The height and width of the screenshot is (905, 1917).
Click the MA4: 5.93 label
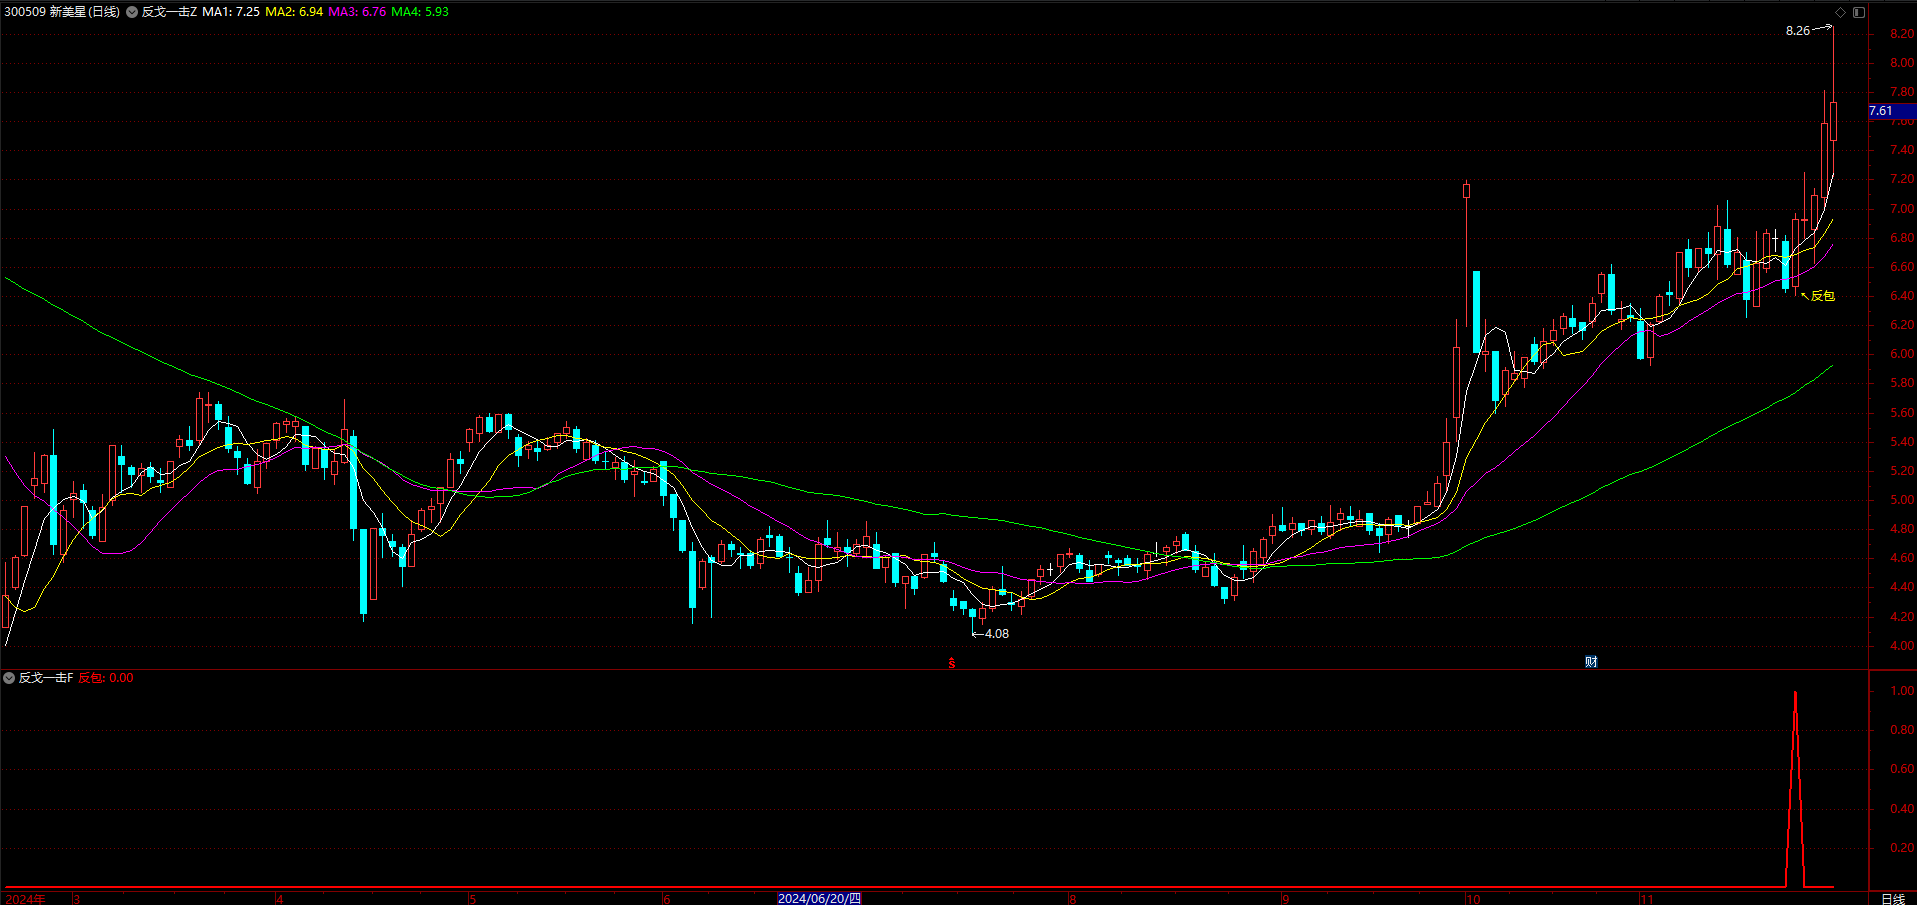[x=420, y=12]
